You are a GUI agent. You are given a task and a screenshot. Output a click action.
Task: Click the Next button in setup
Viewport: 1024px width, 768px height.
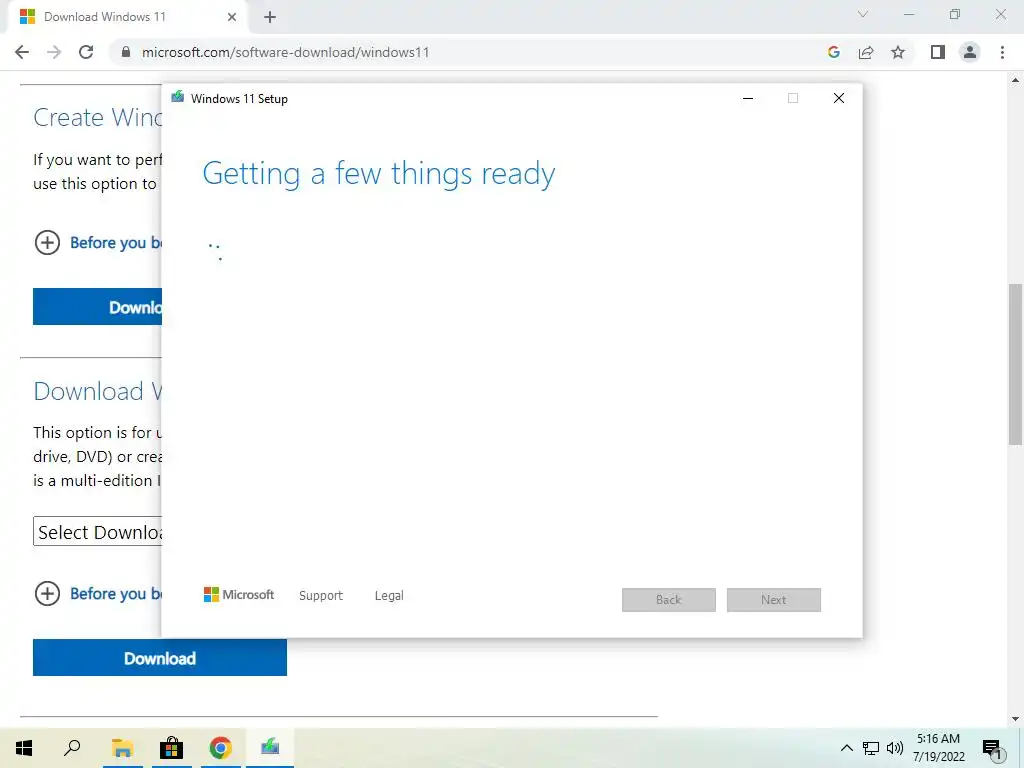(774, 600)
